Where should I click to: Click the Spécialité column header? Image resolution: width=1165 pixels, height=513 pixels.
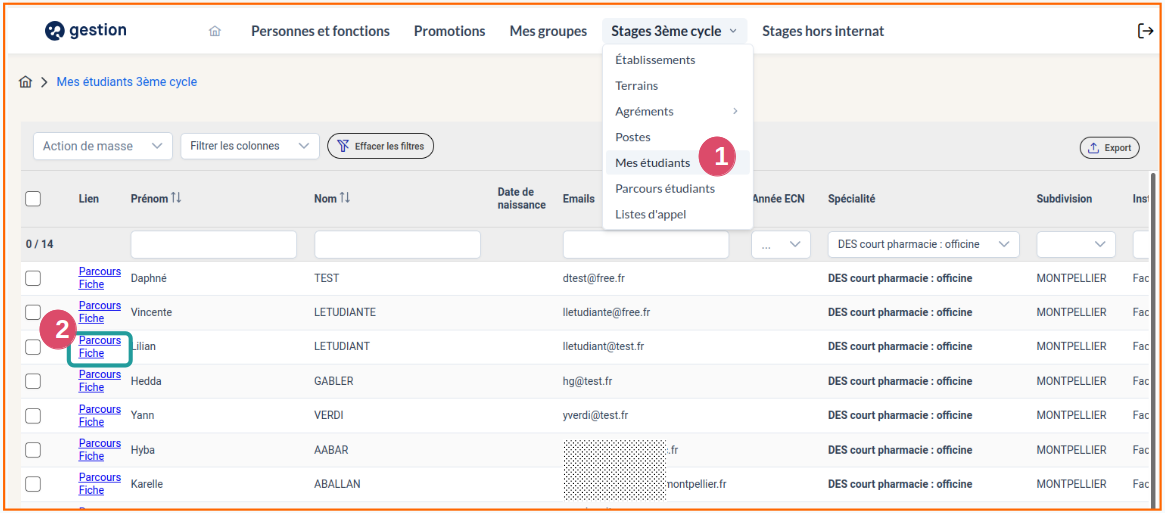click(851, 199)
